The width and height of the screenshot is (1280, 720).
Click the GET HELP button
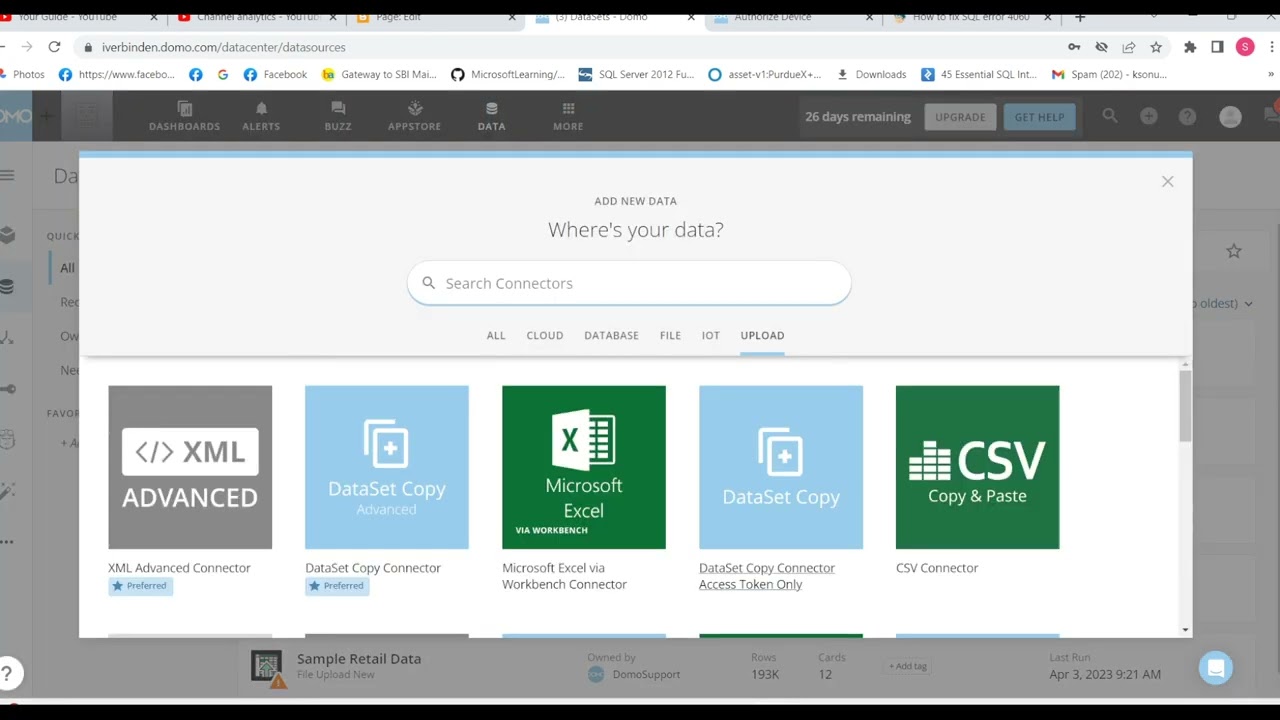coord(1039,117)
